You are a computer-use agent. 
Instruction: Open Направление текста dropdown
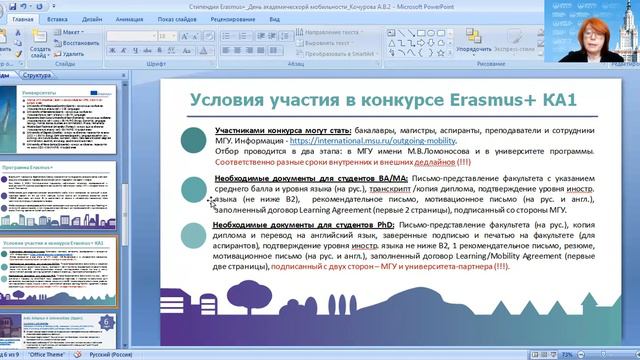[330, 32]
